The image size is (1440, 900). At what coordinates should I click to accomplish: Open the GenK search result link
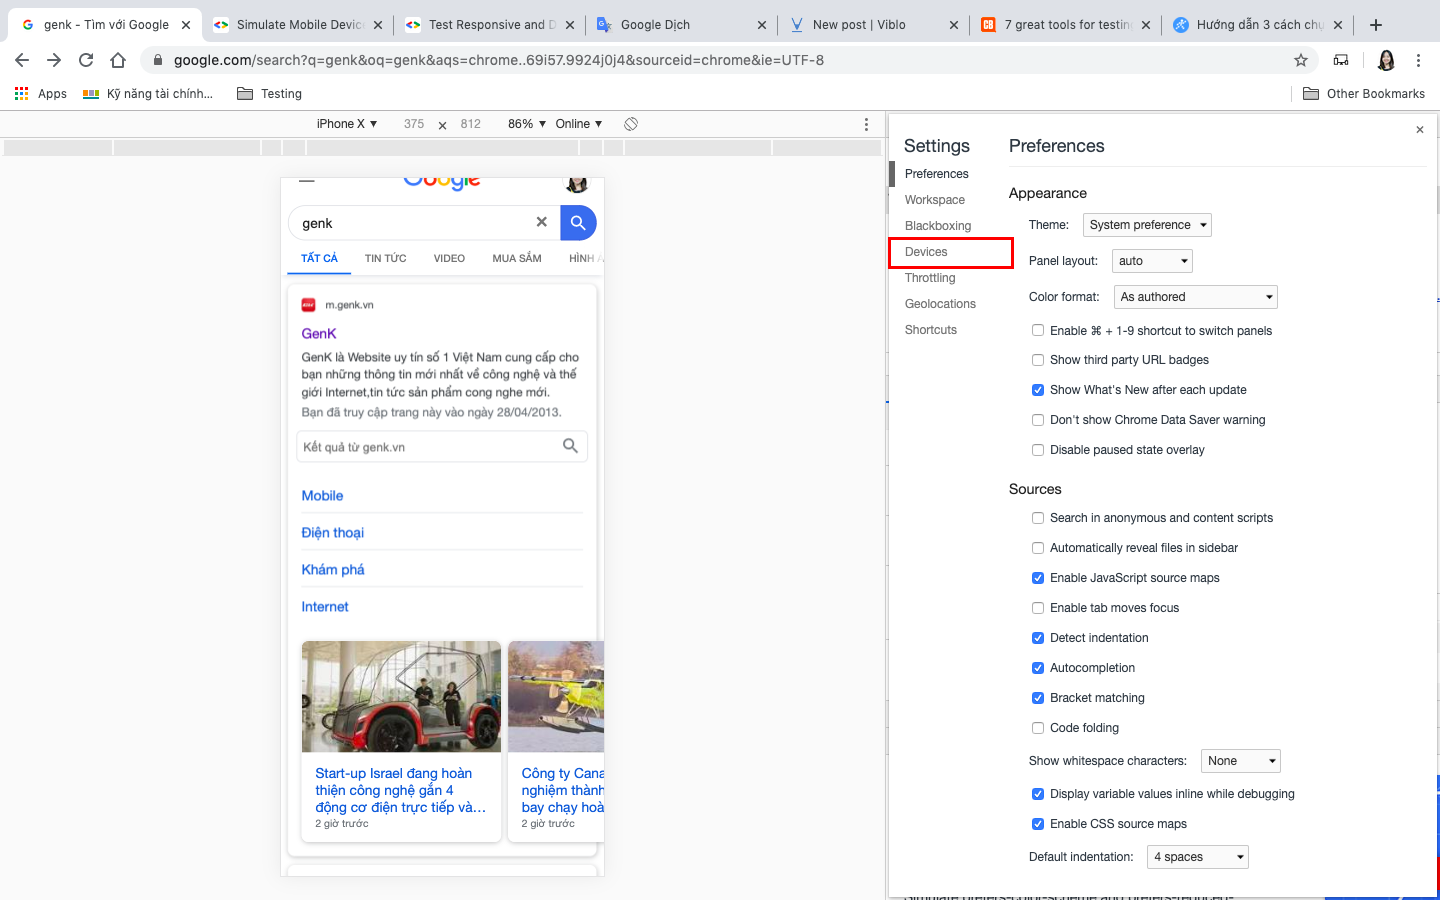pos(319,333)
